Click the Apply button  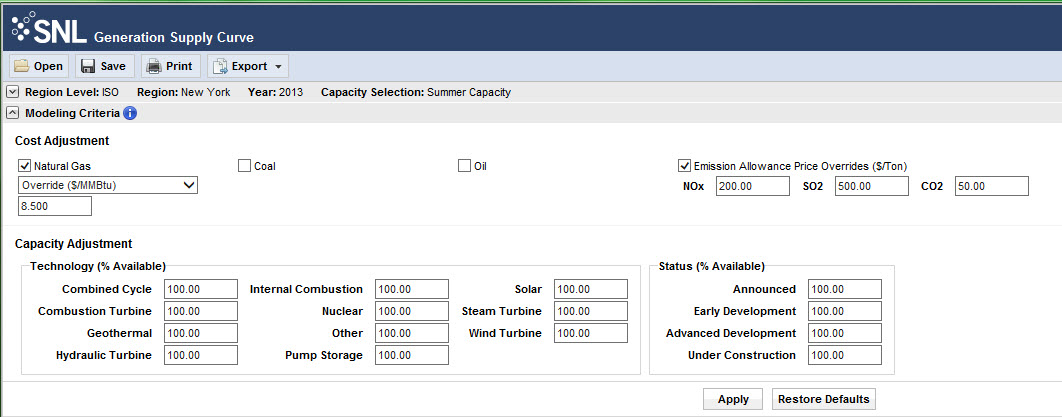tap(733, 399)
